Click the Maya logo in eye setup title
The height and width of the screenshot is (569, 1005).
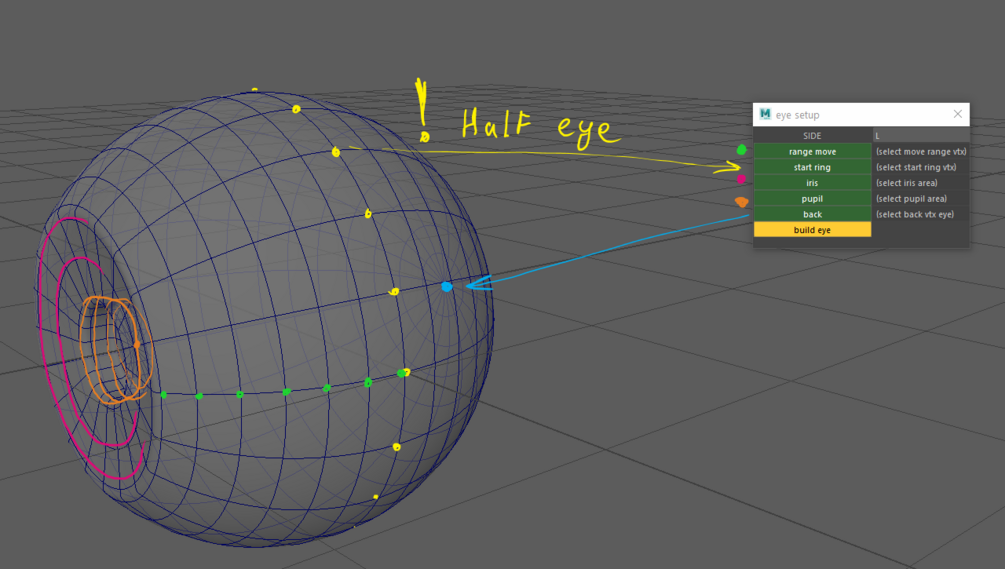[x=765, y=114]
